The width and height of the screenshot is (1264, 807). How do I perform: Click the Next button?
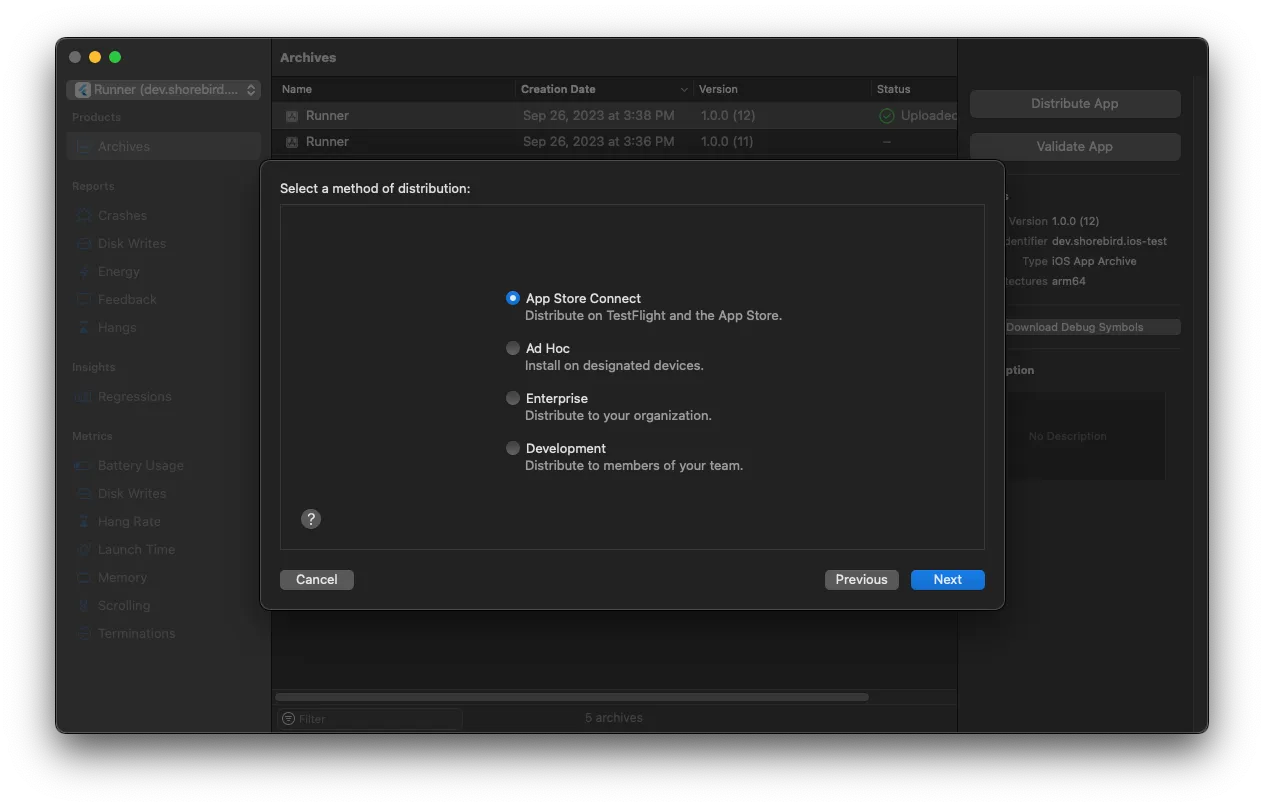[x=947, y=579]
